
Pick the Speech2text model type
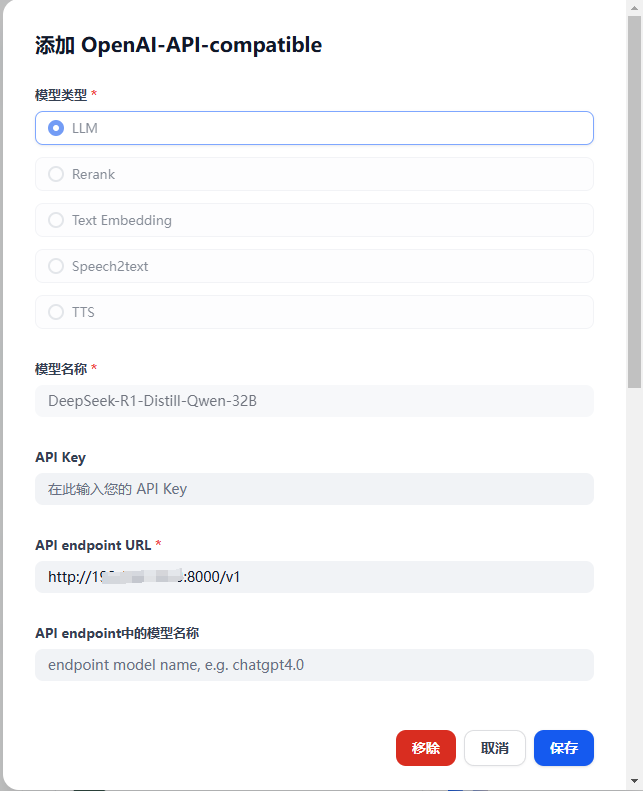[x=314, y=266]
